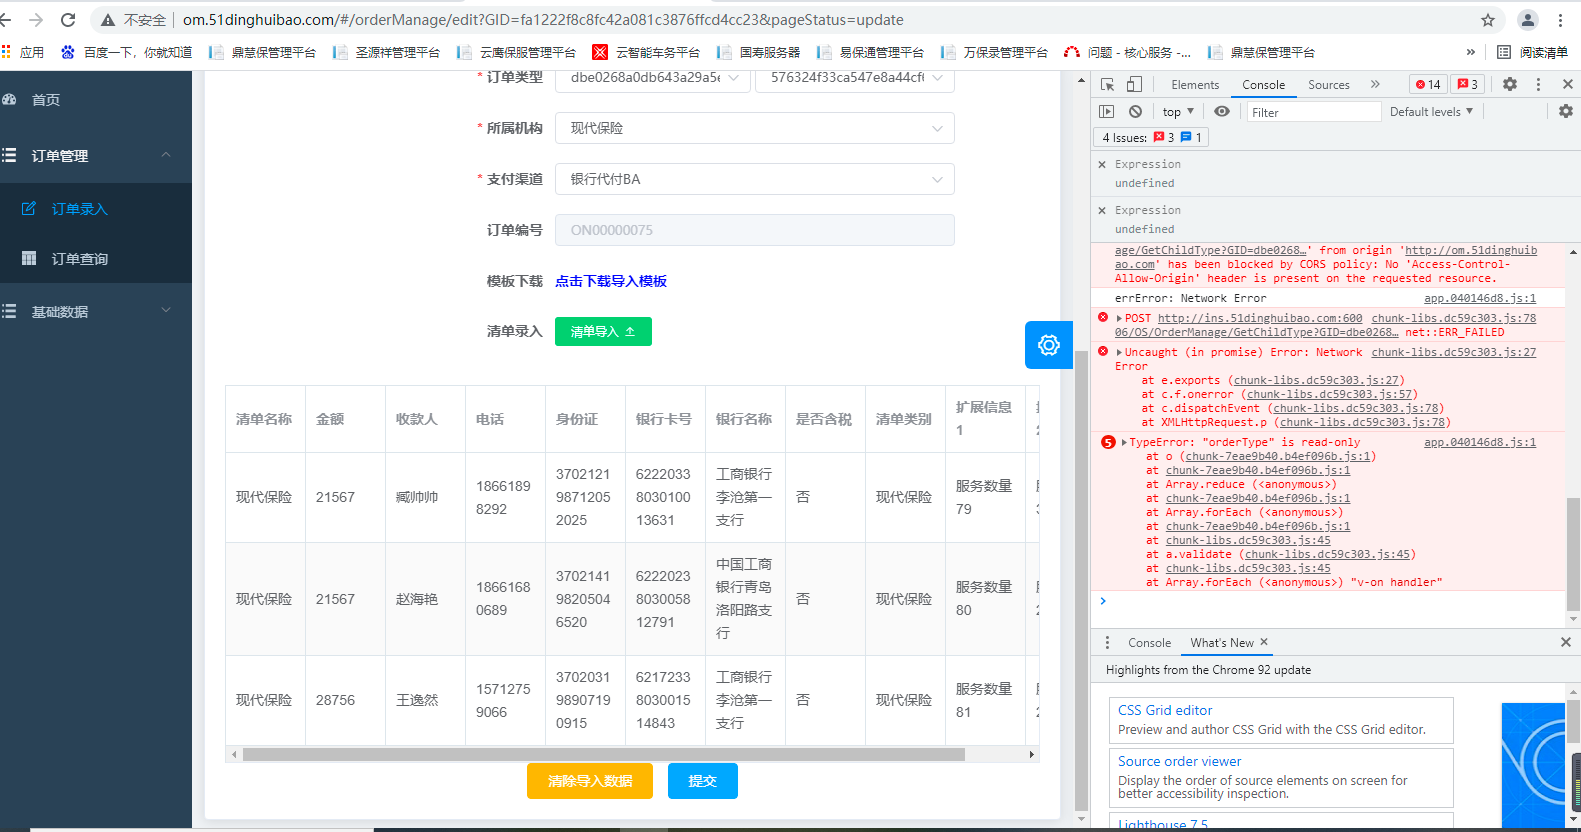Expand the TypeError orderType stack trace
Screen dimensions: 1581x832
(1124, 442)
